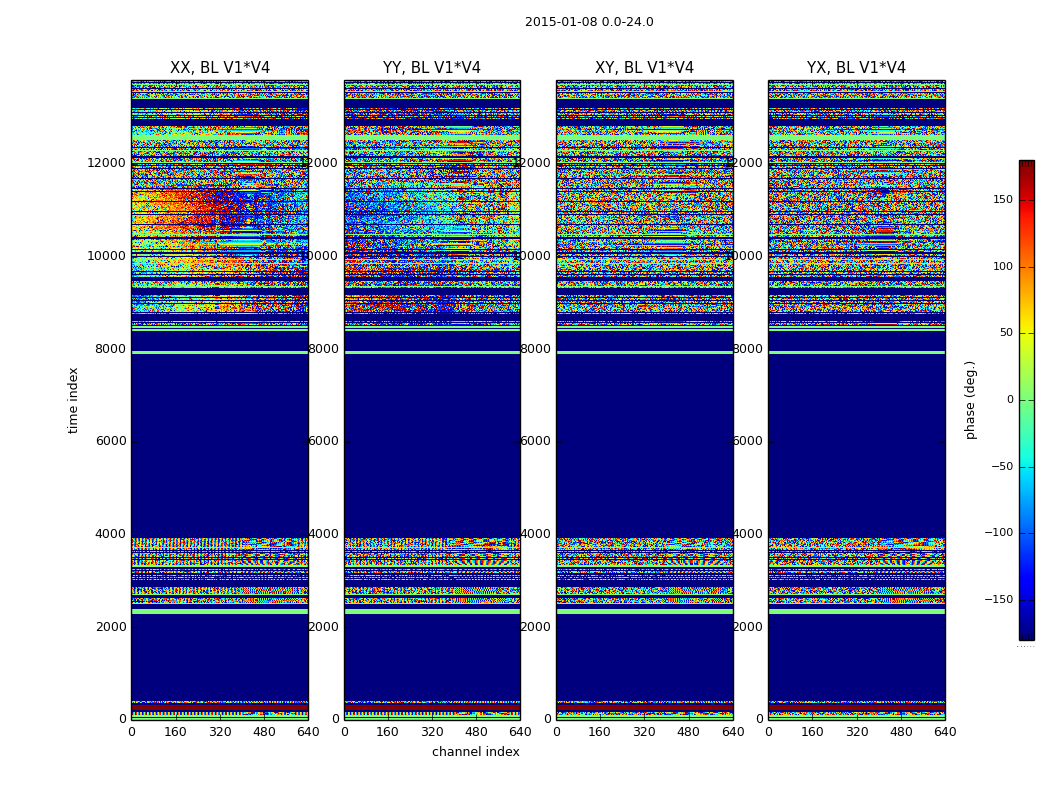
Task: Click the 12000 y-axis tick of the XX panel
Action: coord(106,163)
